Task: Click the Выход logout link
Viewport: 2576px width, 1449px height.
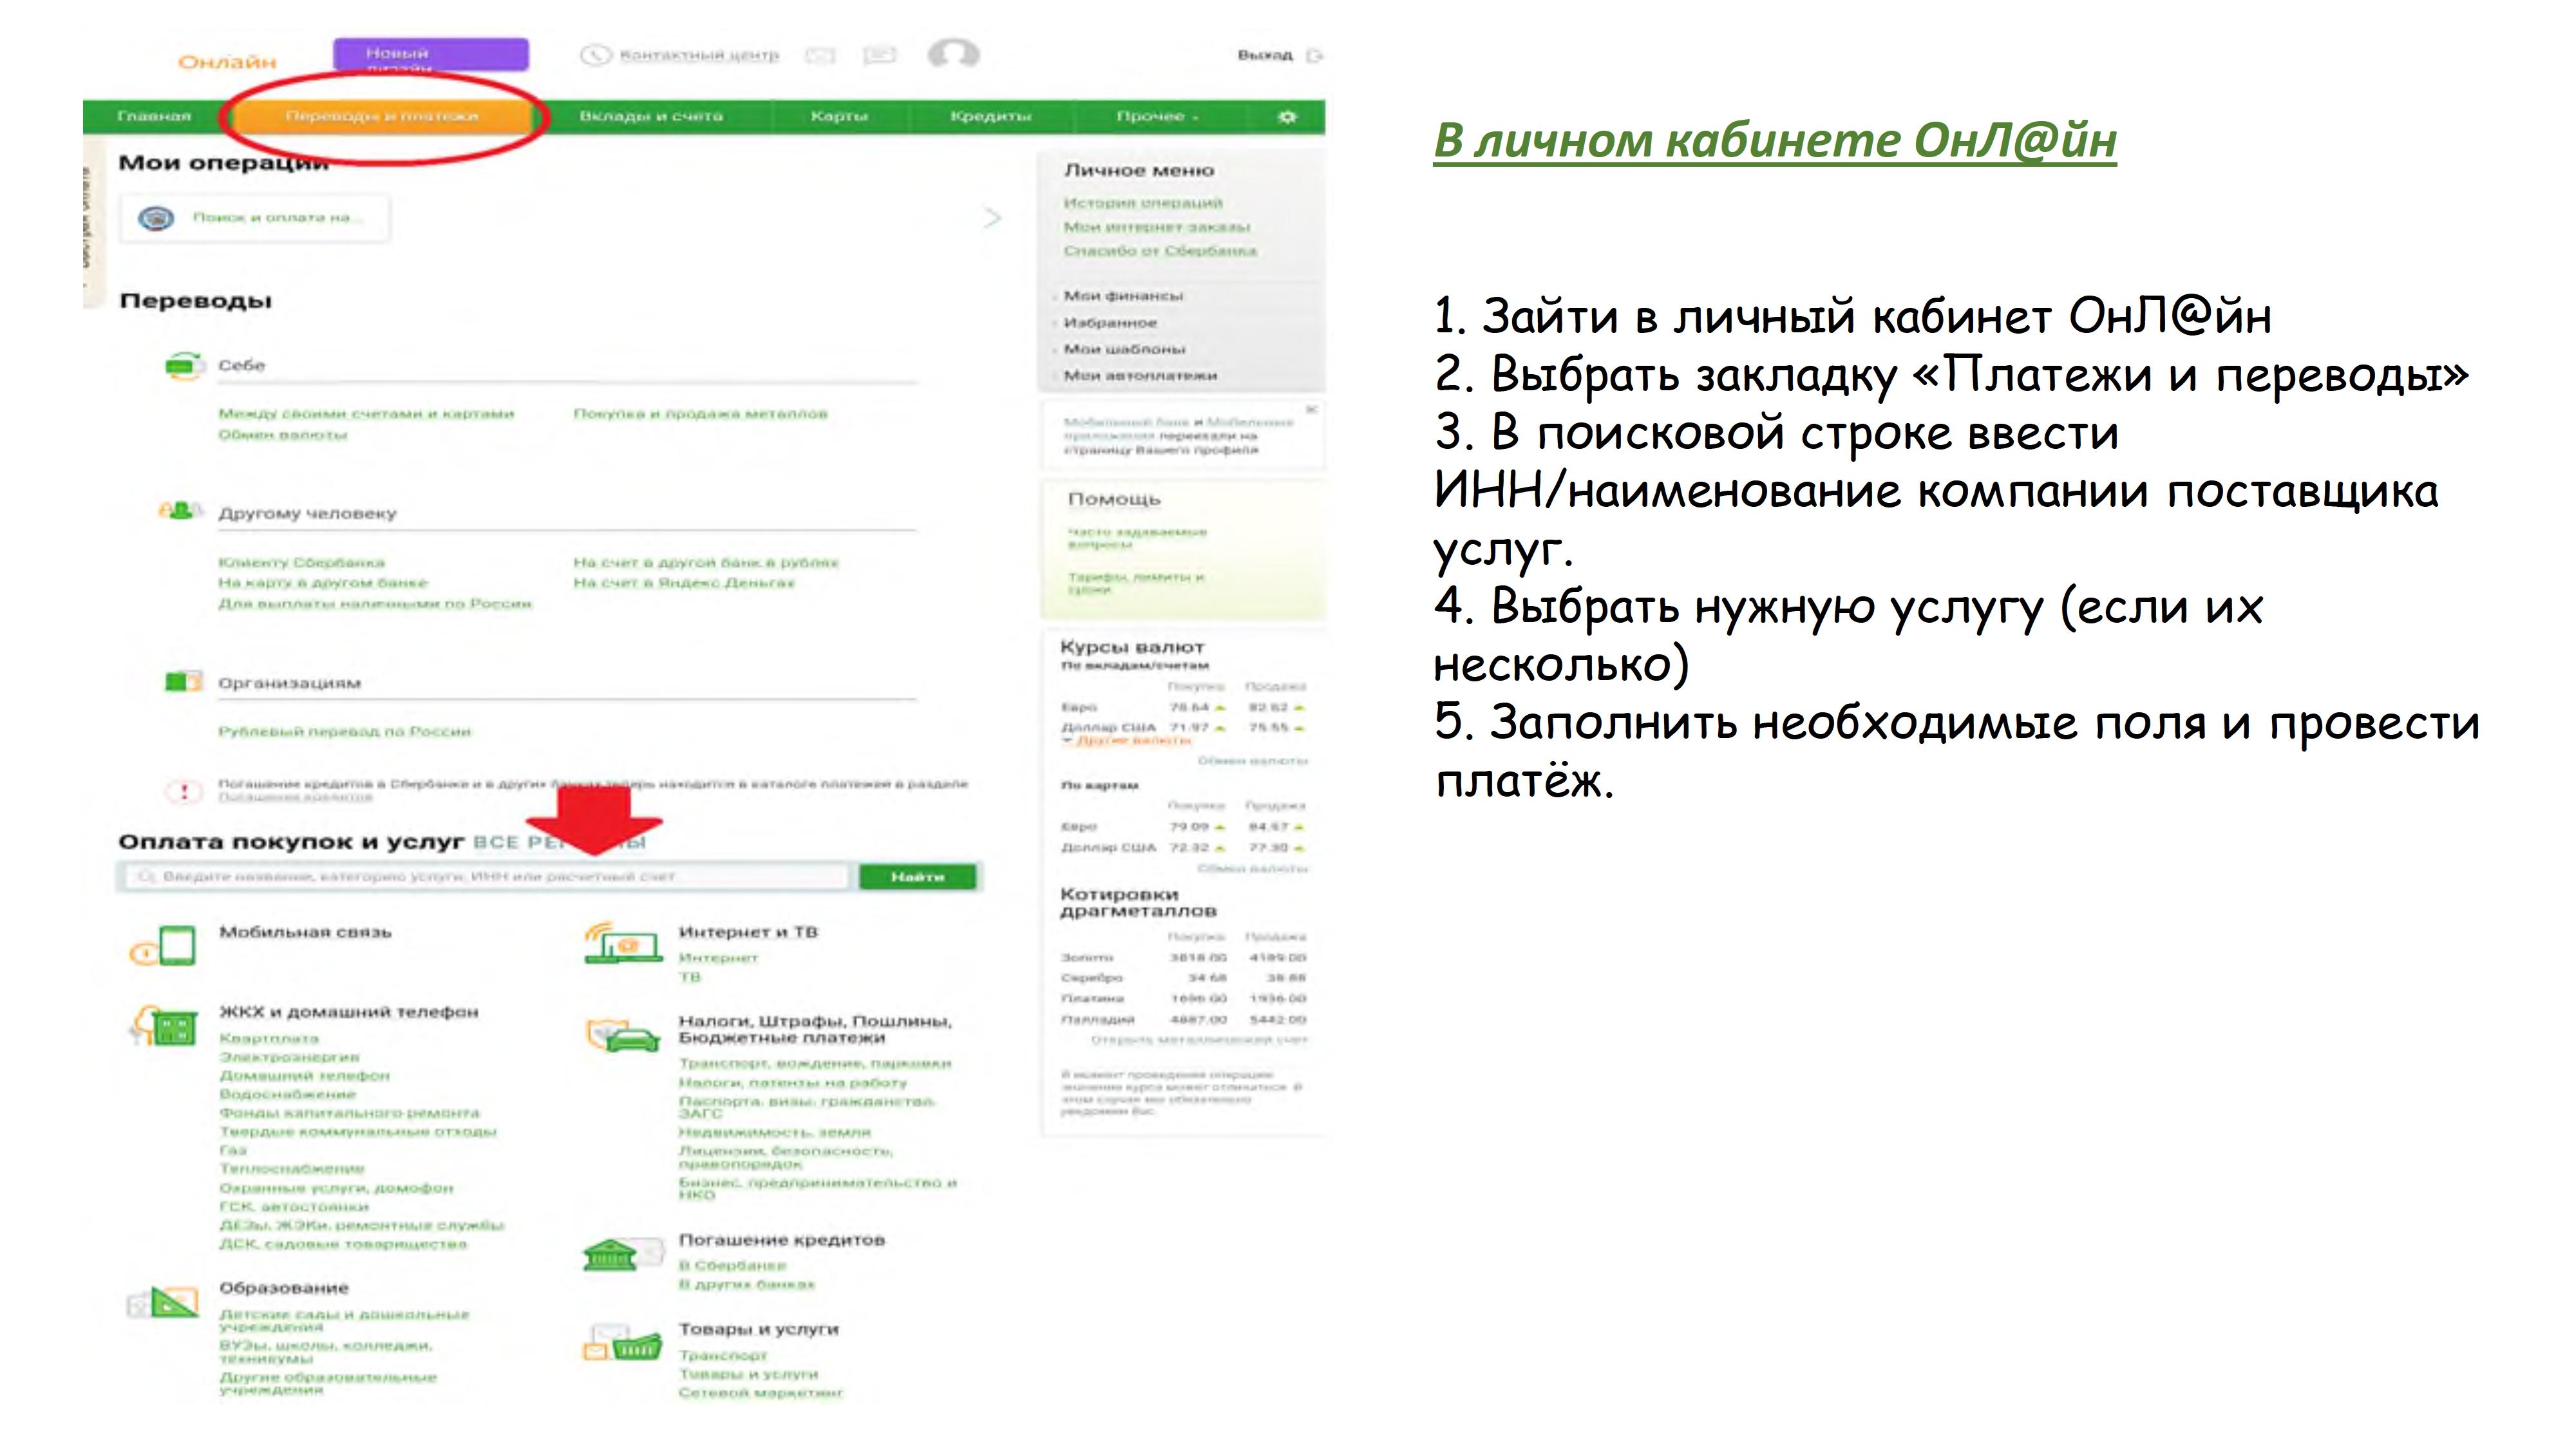Action: tap(1265, 55)
